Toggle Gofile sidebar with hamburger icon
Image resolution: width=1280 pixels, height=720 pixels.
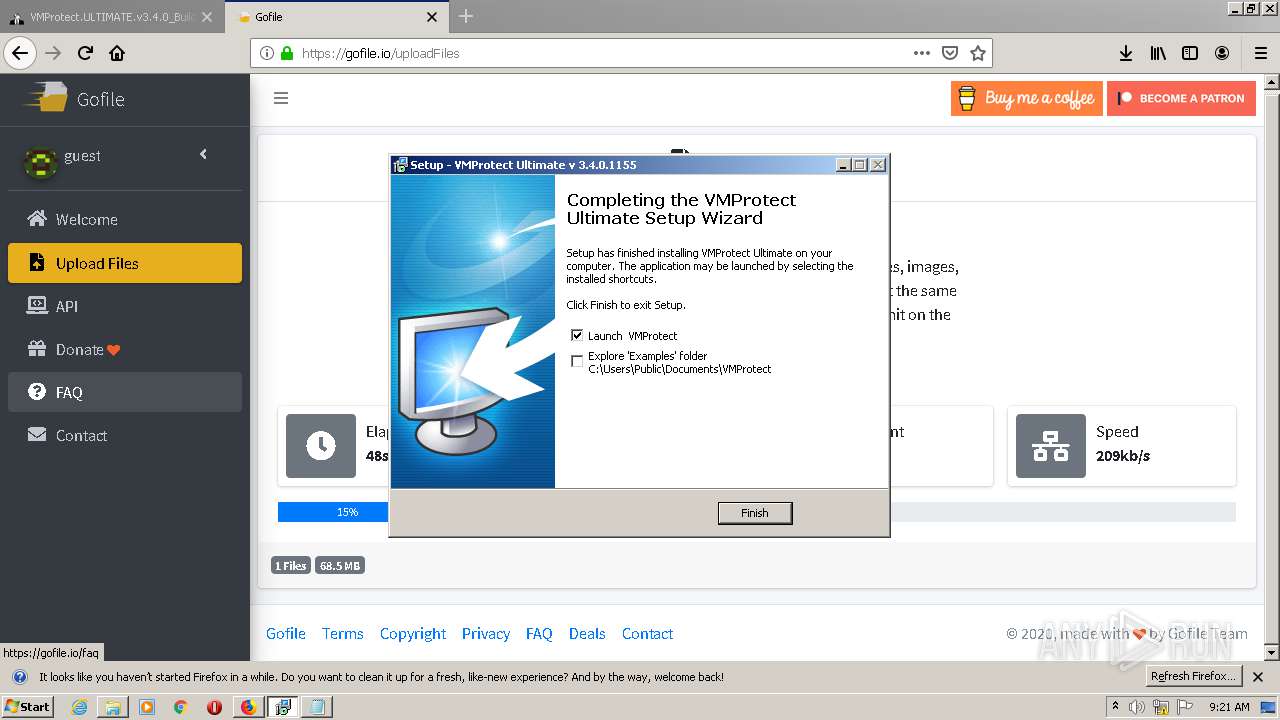pyautogui.click(x=281, y=98)
